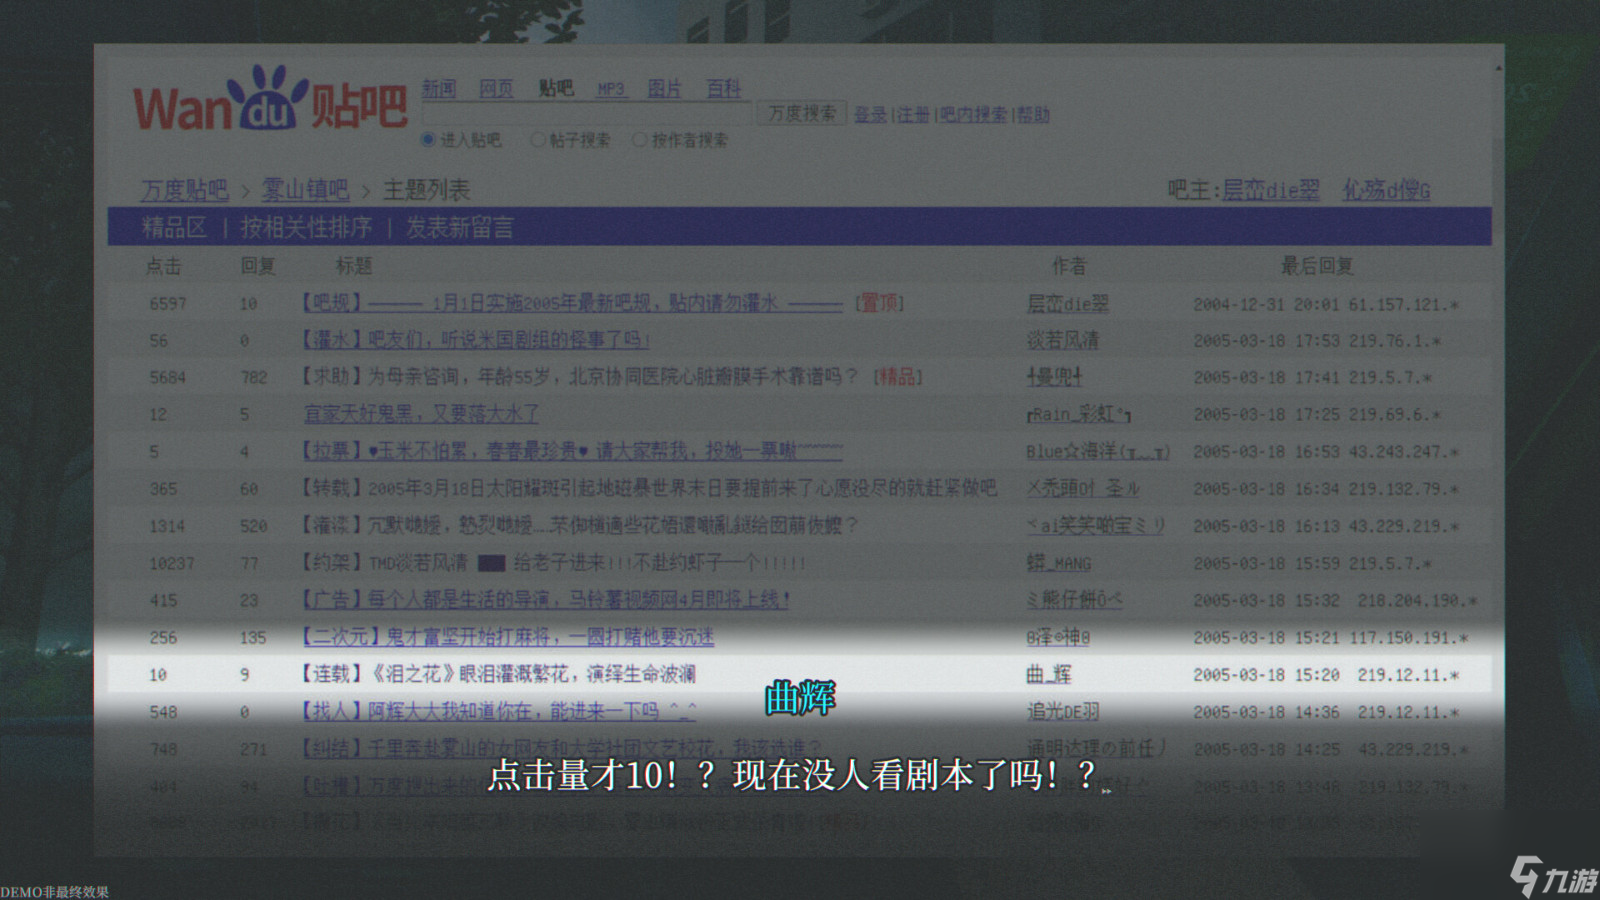Click the Wandu 贴吧 paw logo
1600x900 pixels.
(x=271, y=99)
